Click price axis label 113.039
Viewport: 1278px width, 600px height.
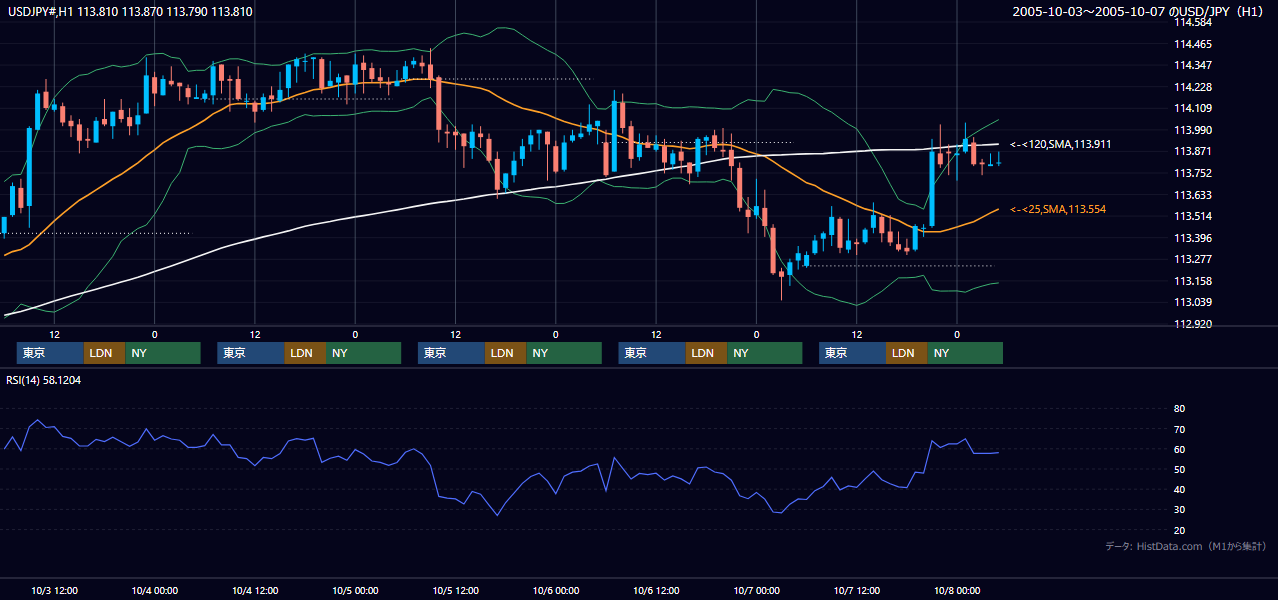(x=1192, y=302)
